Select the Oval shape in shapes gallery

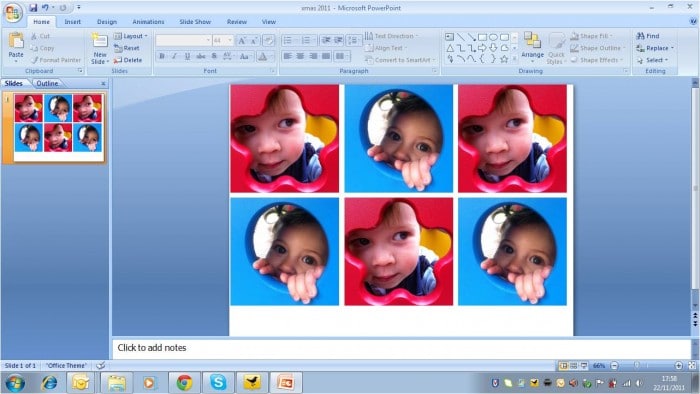(493, 37)
